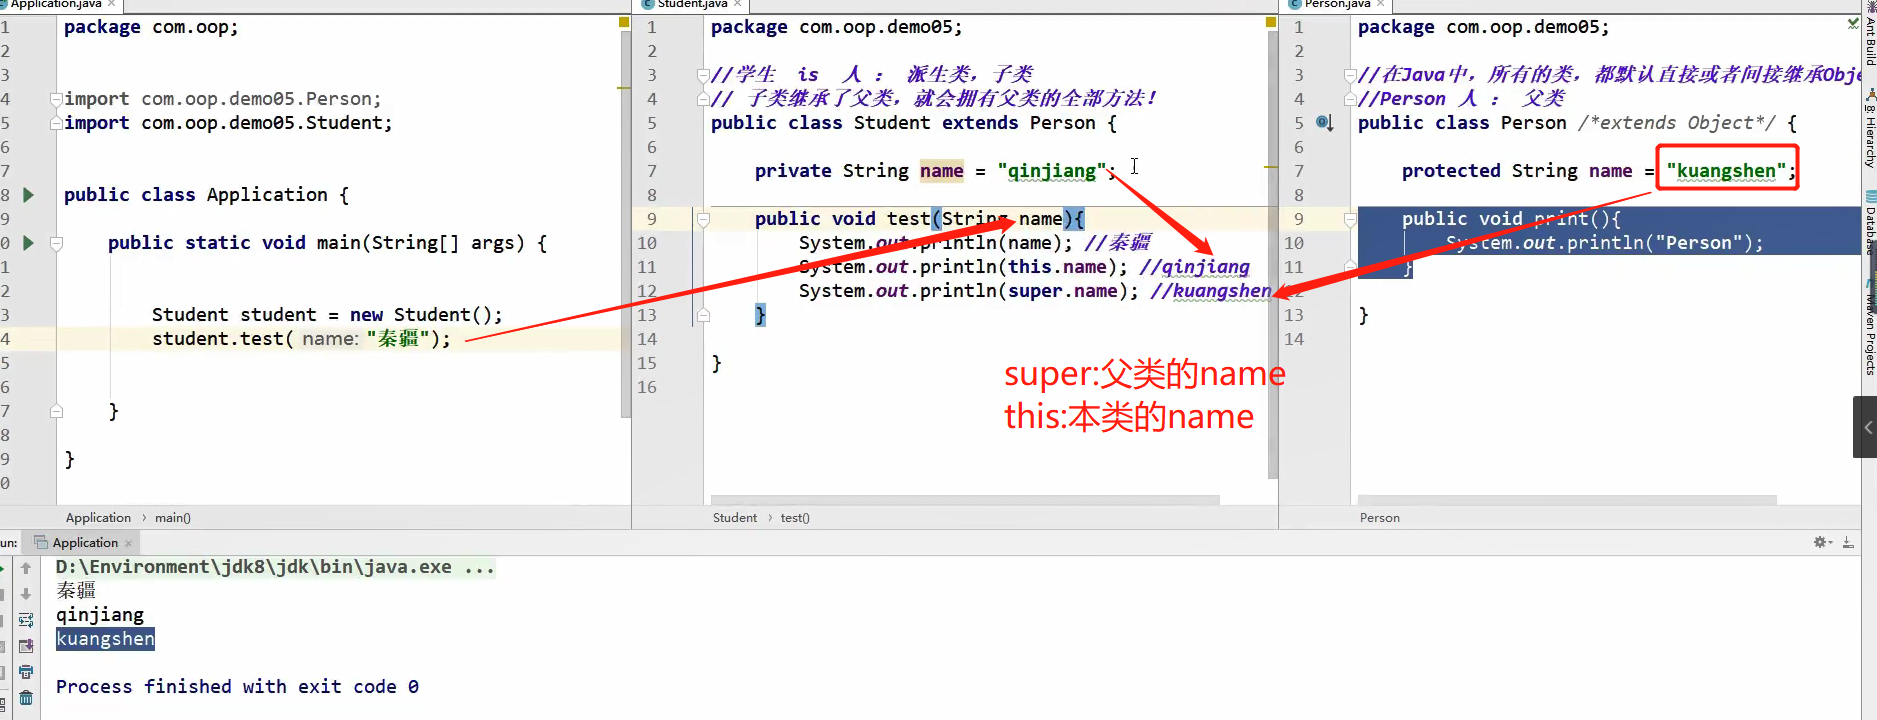Collapse the comment block in Student.java
The width and height of the screenshot is (1877, 720).
click(x=703, y=75)
